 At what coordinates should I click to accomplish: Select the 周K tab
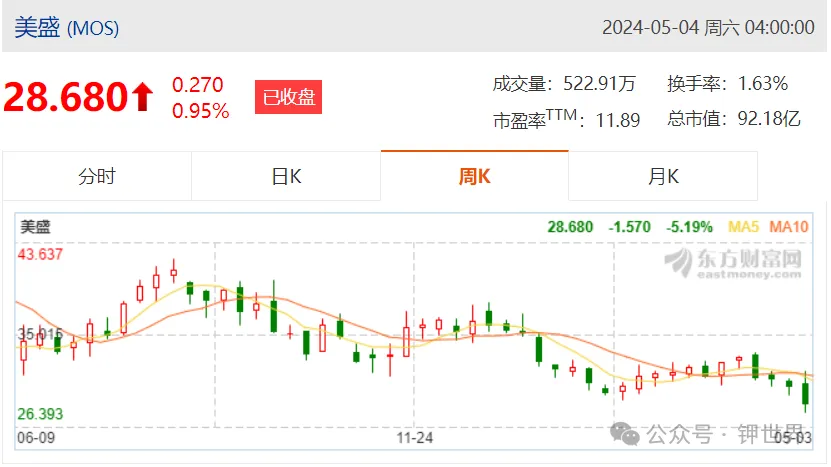pyautogui.click(x=474, y=176)
